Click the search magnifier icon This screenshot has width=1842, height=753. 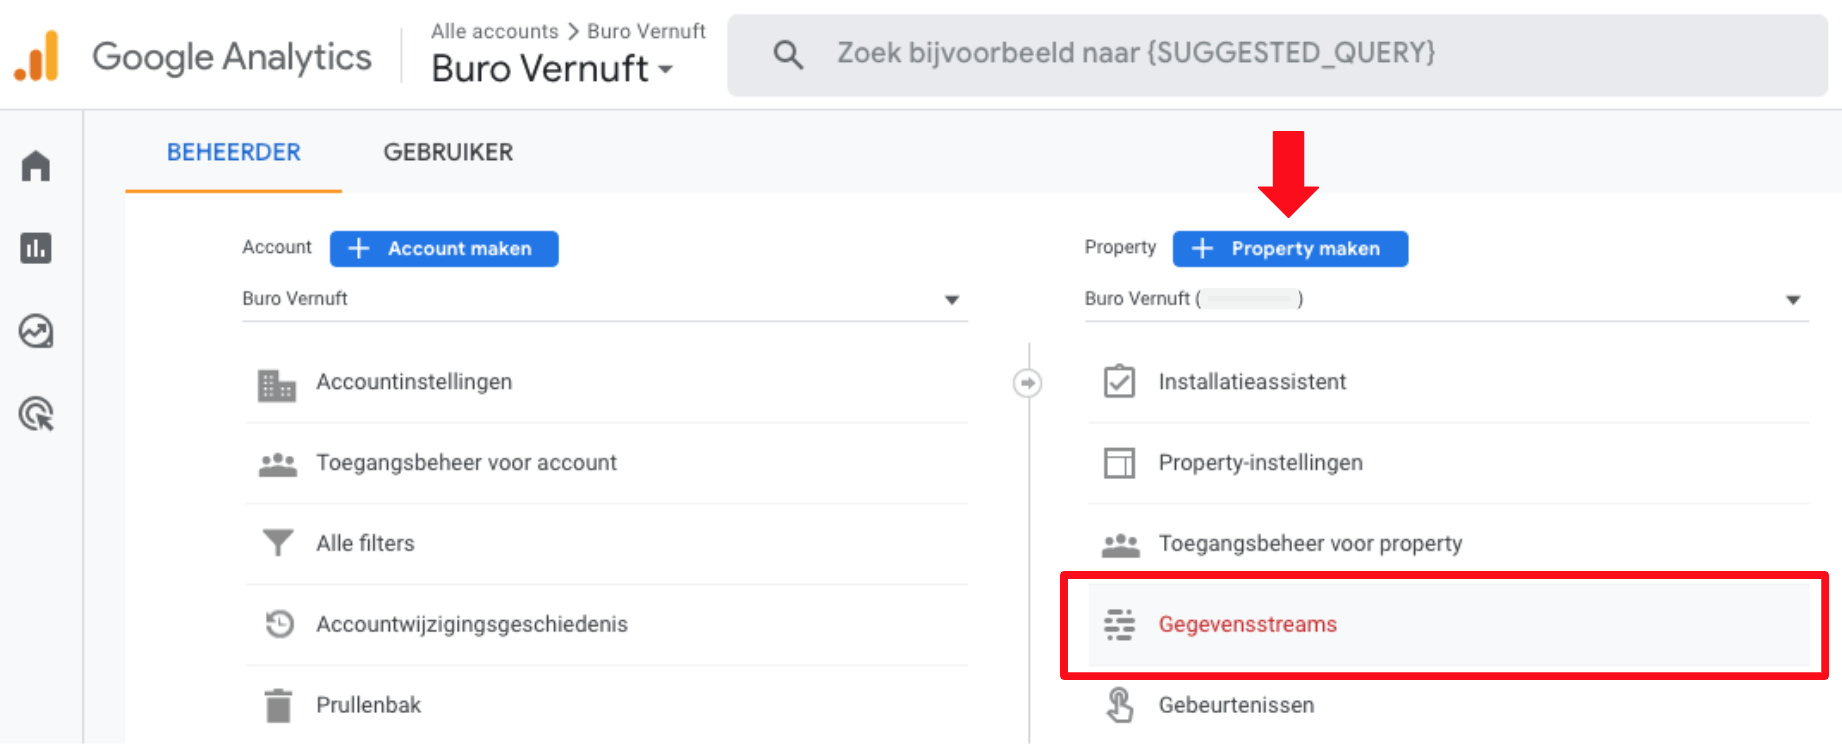(x=788, y=54)
